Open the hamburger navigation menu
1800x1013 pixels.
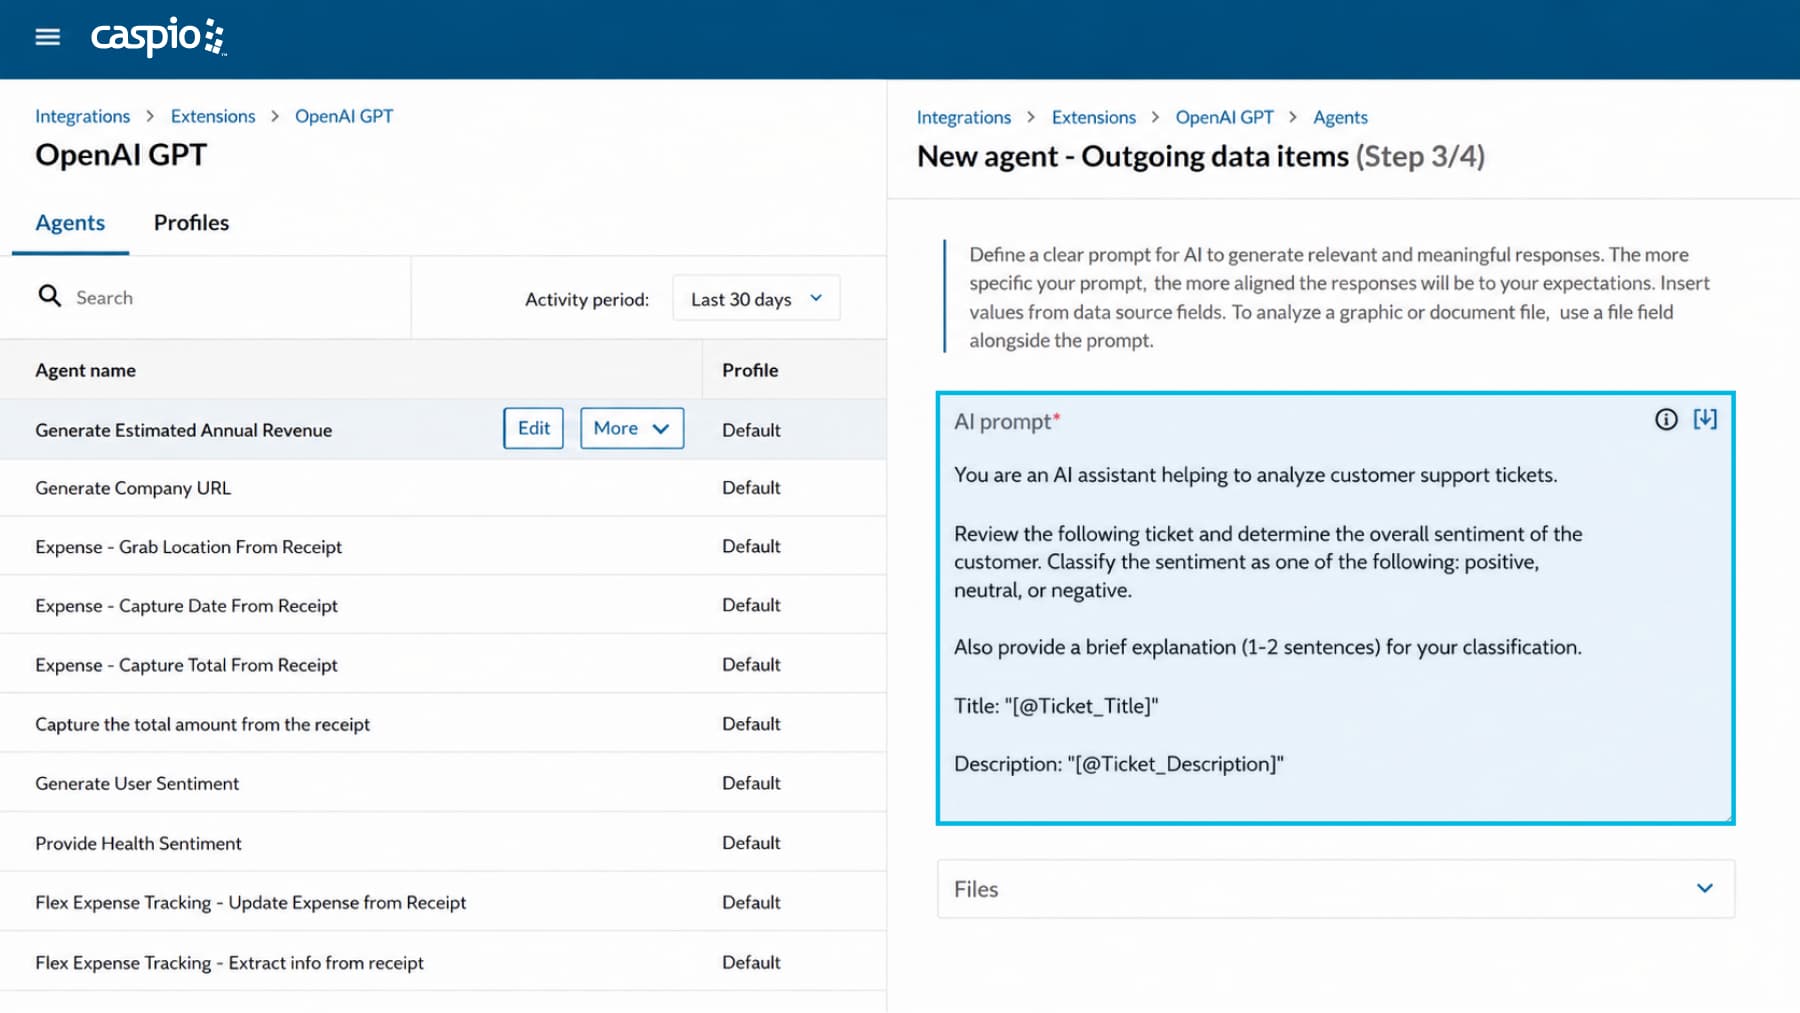point(47,37)
